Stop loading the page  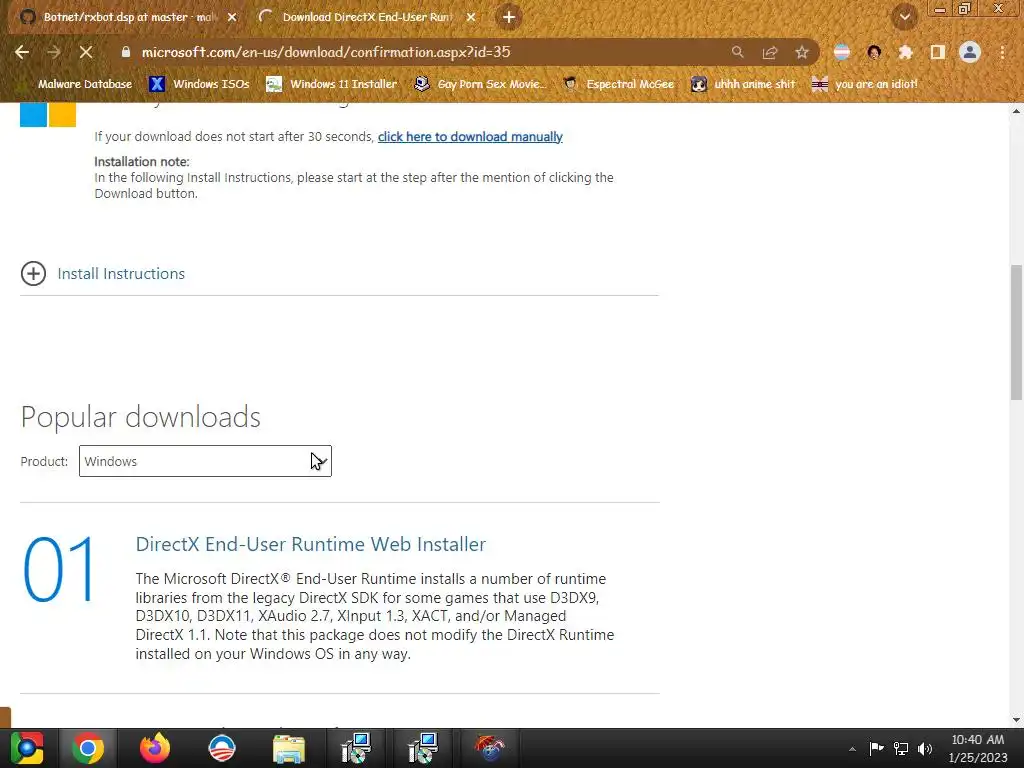86,52
